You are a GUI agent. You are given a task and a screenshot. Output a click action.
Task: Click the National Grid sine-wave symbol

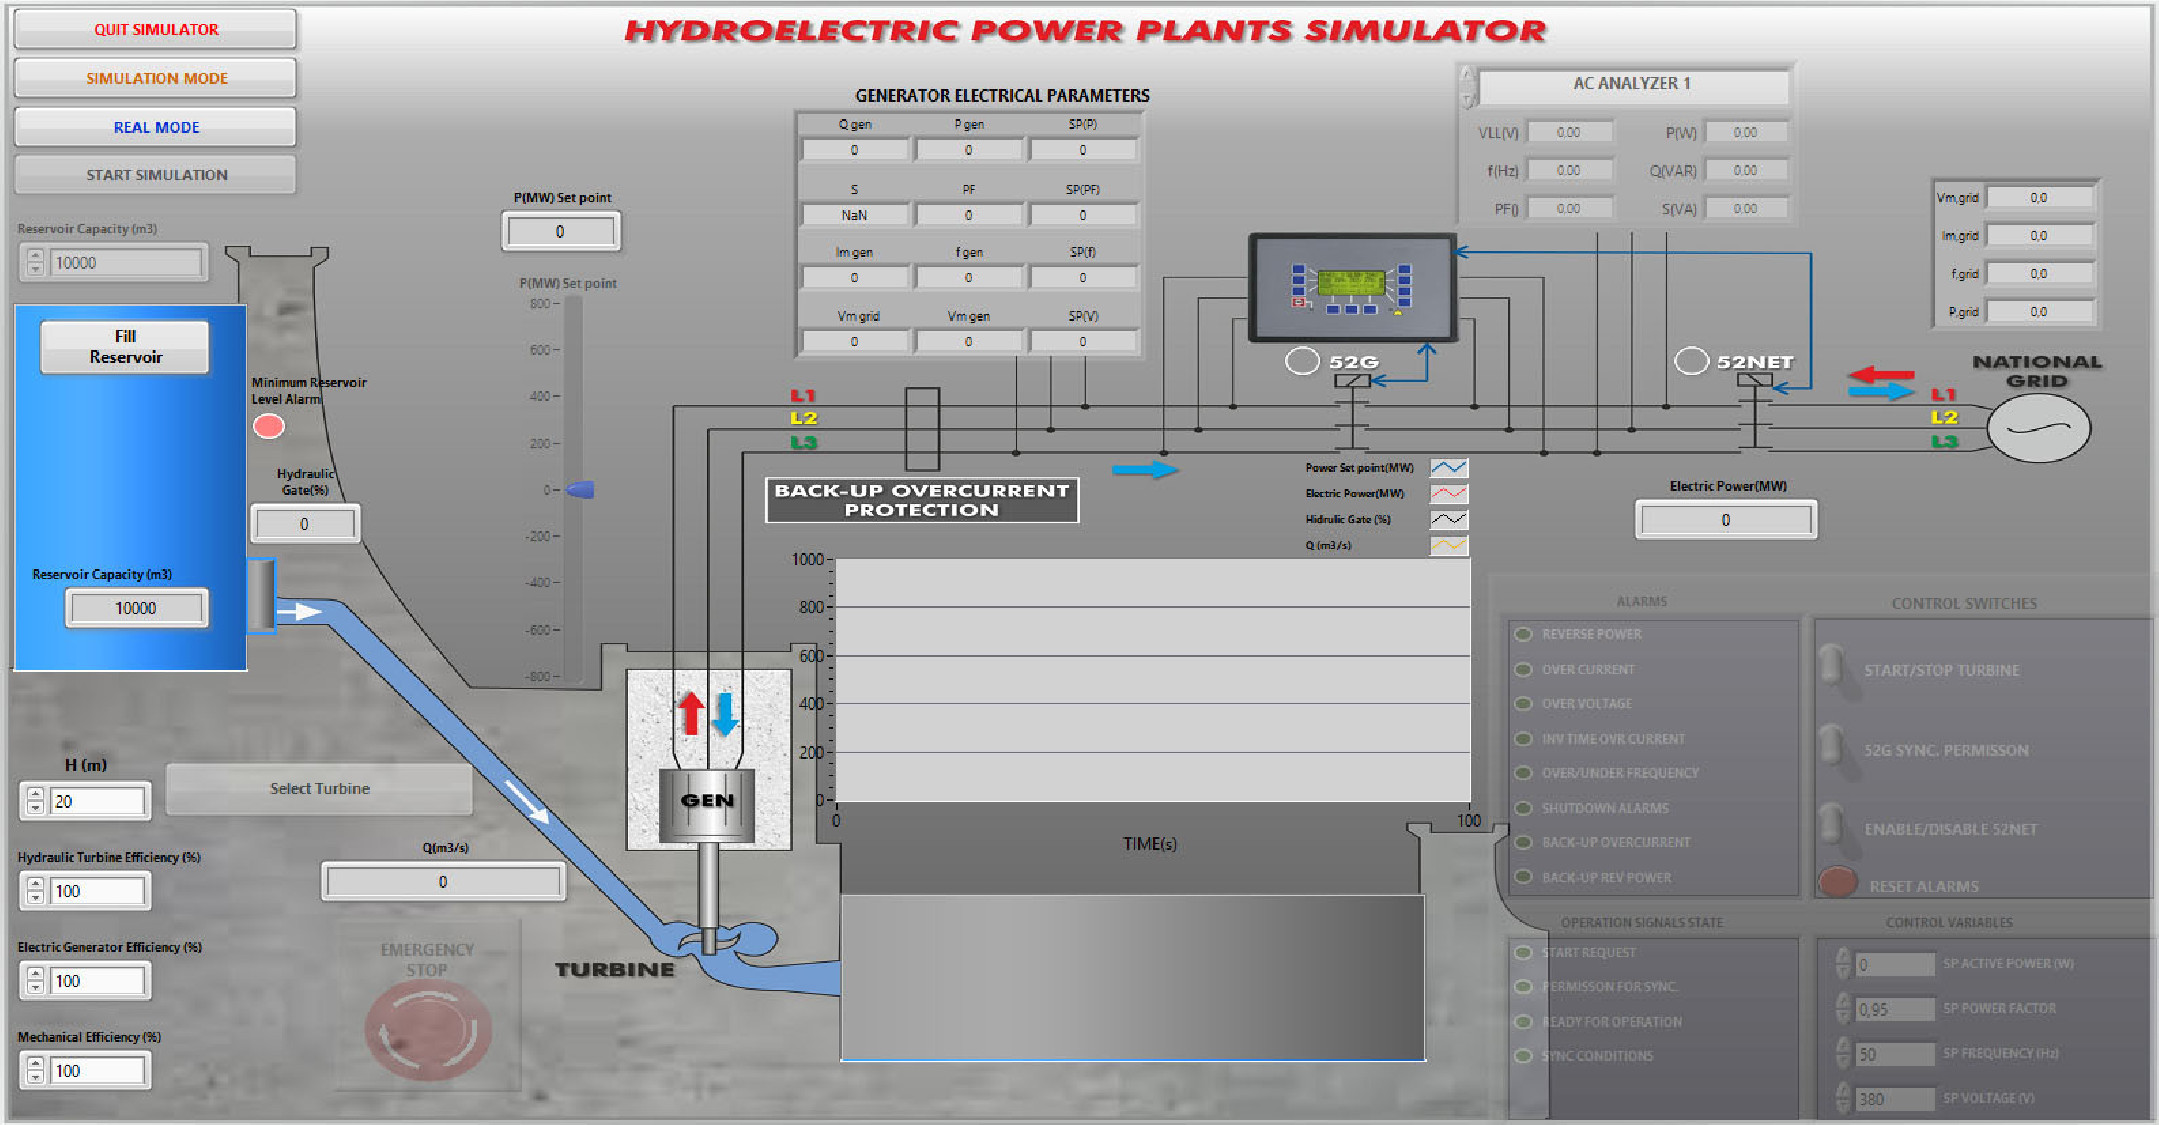pos(2037,428)
